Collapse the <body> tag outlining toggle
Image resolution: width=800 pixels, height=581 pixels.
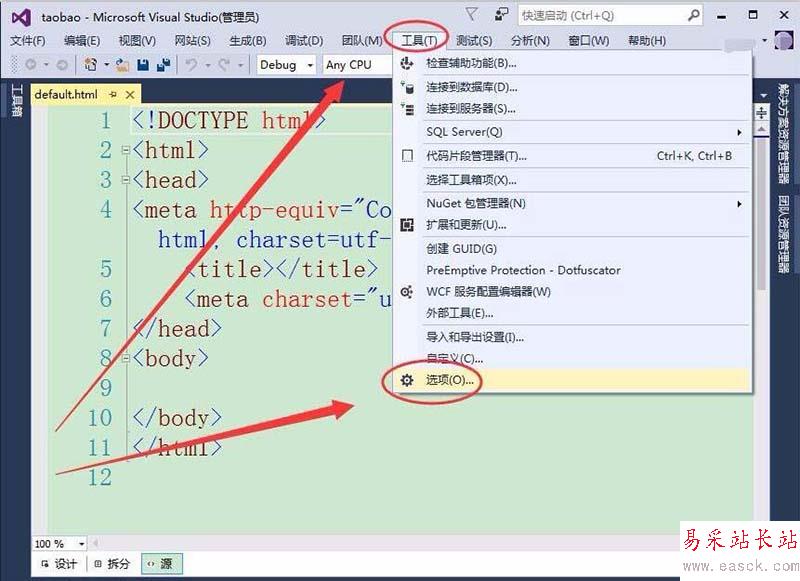126,359
